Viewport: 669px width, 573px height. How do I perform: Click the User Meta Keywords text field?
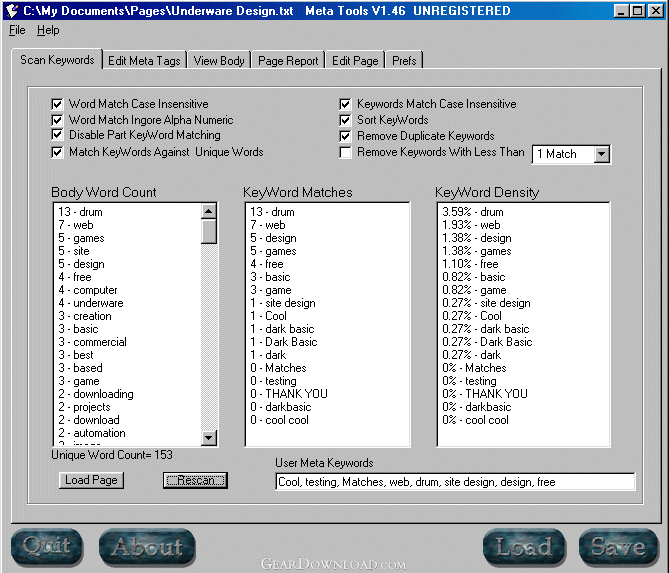tap(455, 482)
